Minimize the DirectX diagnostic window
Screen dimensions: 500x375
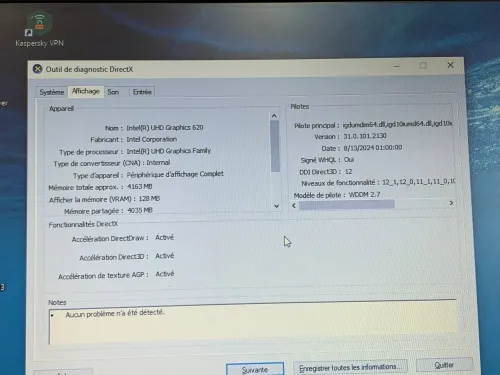[397, 66]
